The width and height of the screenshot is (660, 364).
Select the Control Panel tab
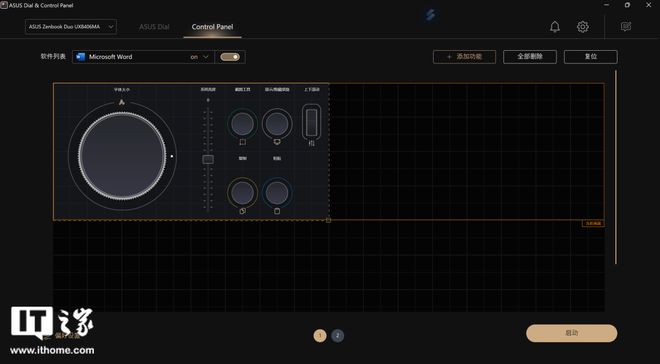[212, 27]
